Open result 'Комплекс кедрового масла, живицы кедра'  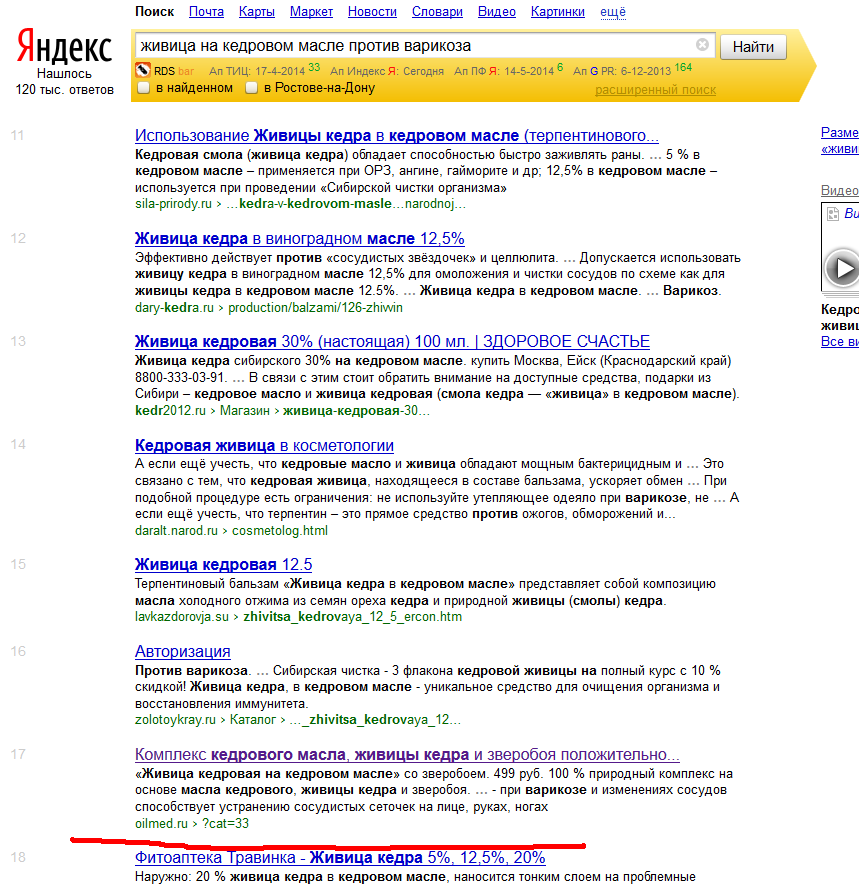coord(407,754)
